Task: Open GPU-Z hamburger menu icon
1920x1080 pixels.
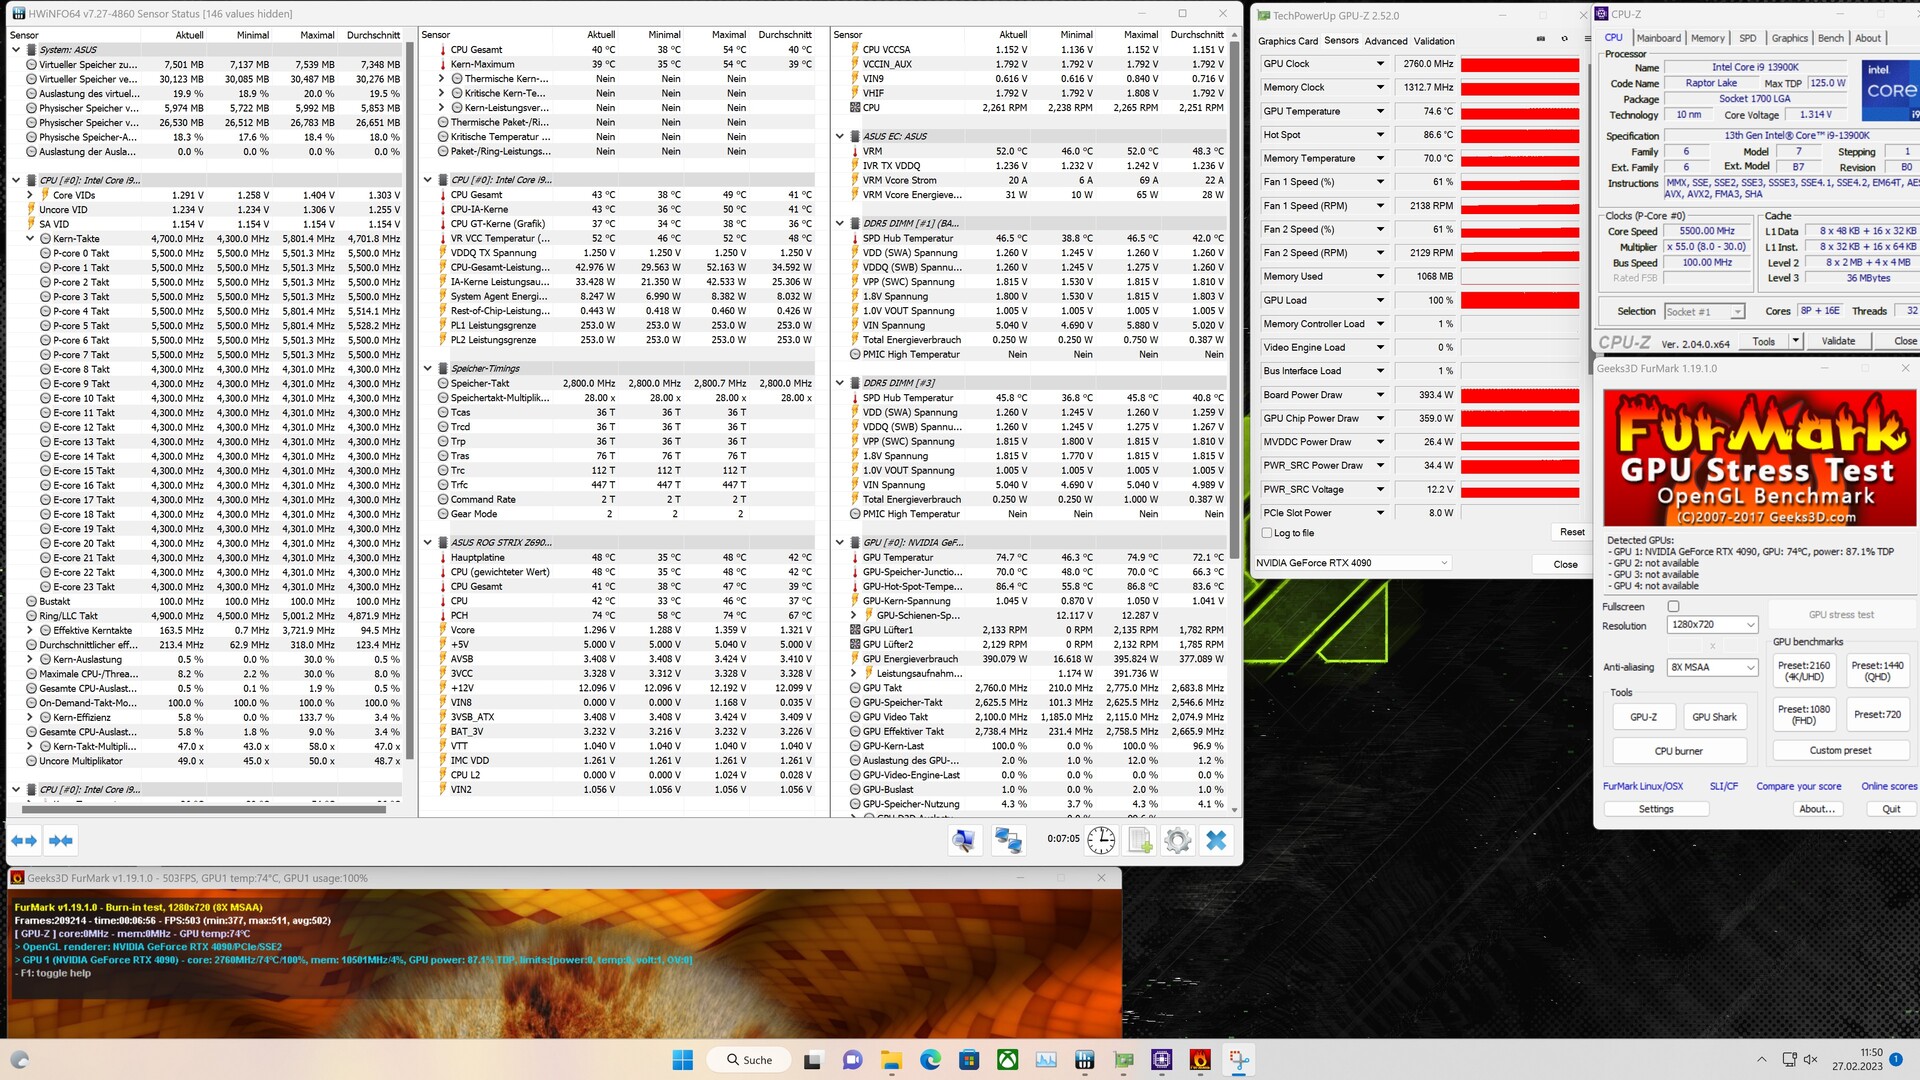Action: [x=1587, y=39]
